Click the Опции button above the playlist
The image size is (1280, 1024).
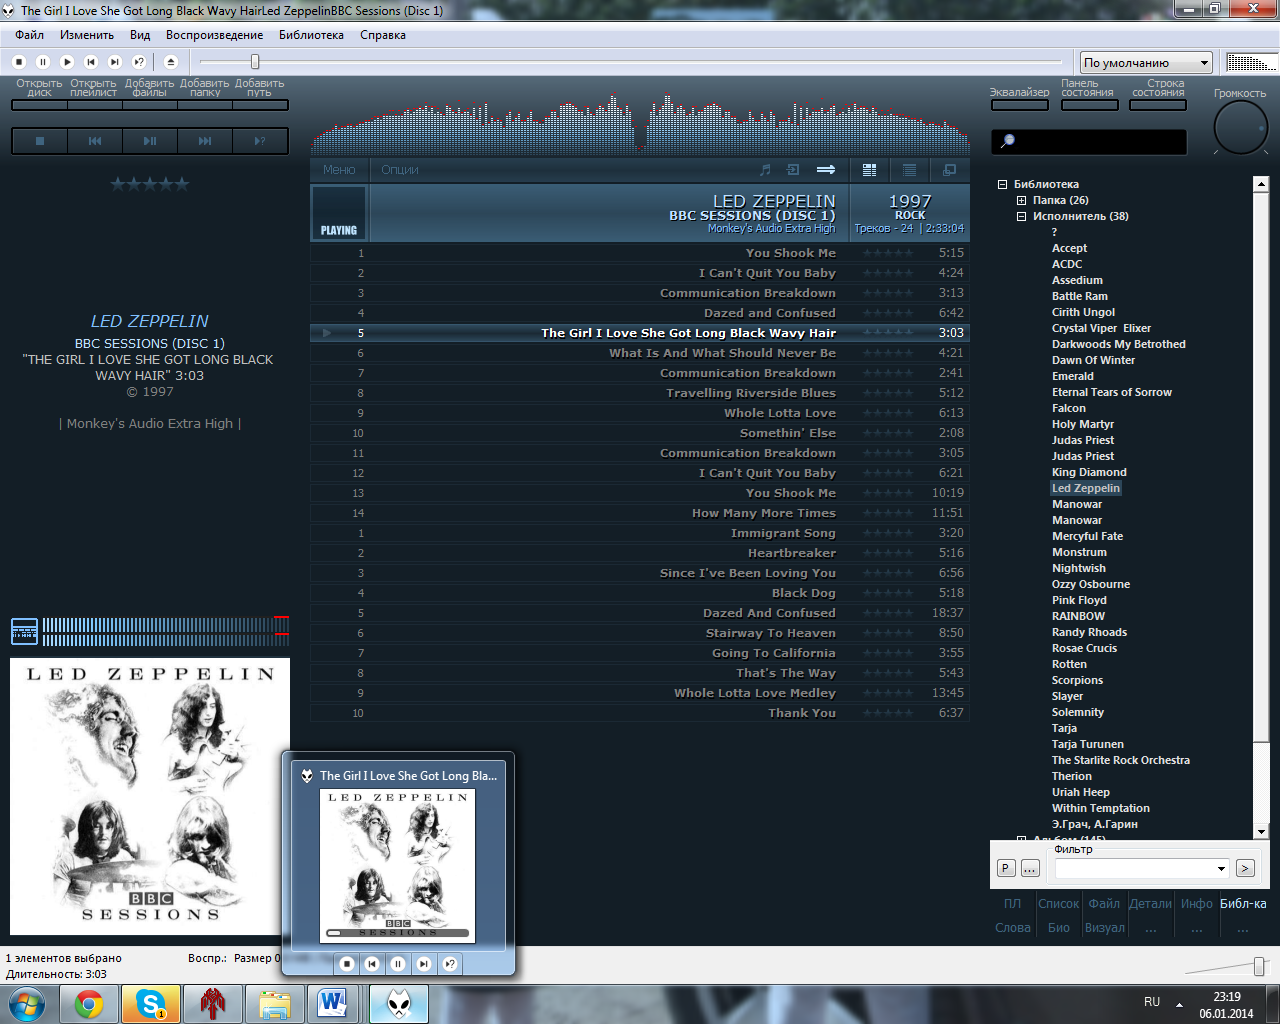pyautogui.click(x=400, y=170)
